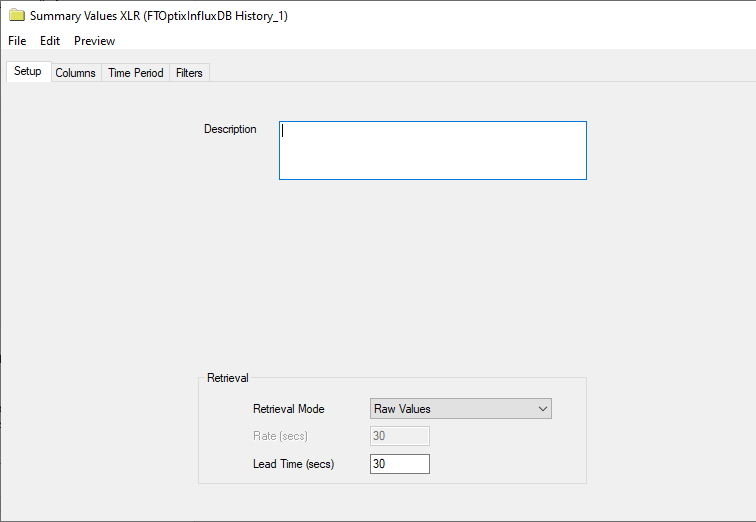This screenshot has height=522, width=756.
Task: Show the Filters tab
Action: pyautogui.click(x=189, y=73)
